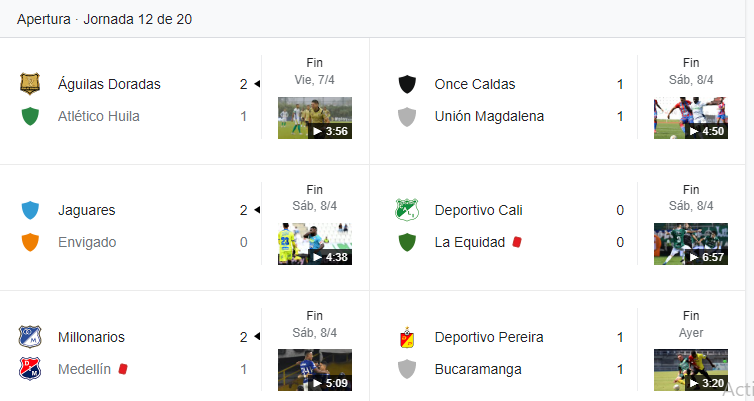754x401 pixels.
Task: Click the Deportivo Pereira crest
Action: click(407, 337)
